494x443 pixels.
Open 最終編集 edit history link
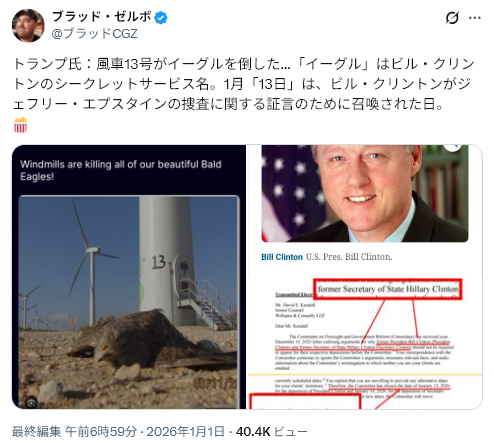point(37,432)
